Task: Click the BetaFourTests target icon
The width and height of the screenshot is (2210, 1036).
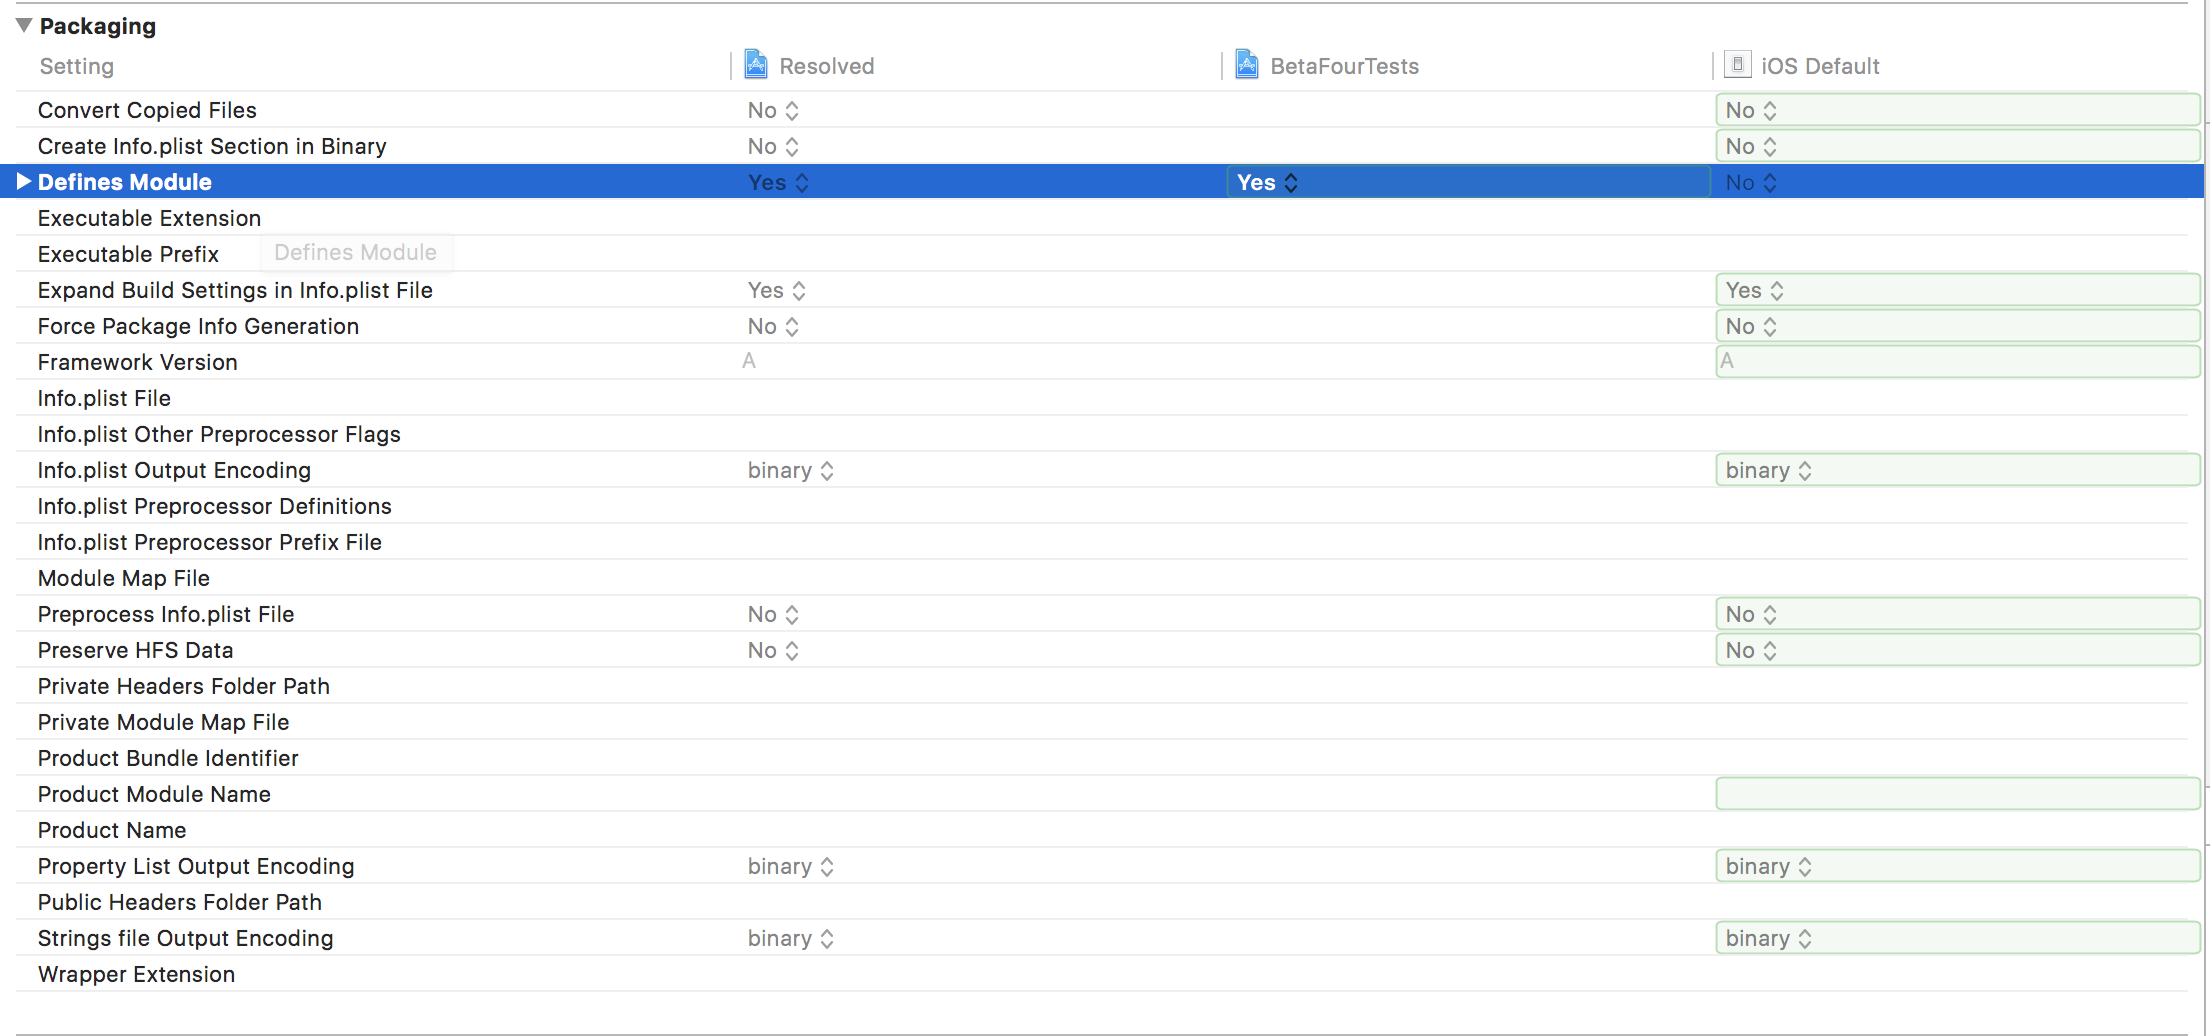Action: click(1247, 65)
